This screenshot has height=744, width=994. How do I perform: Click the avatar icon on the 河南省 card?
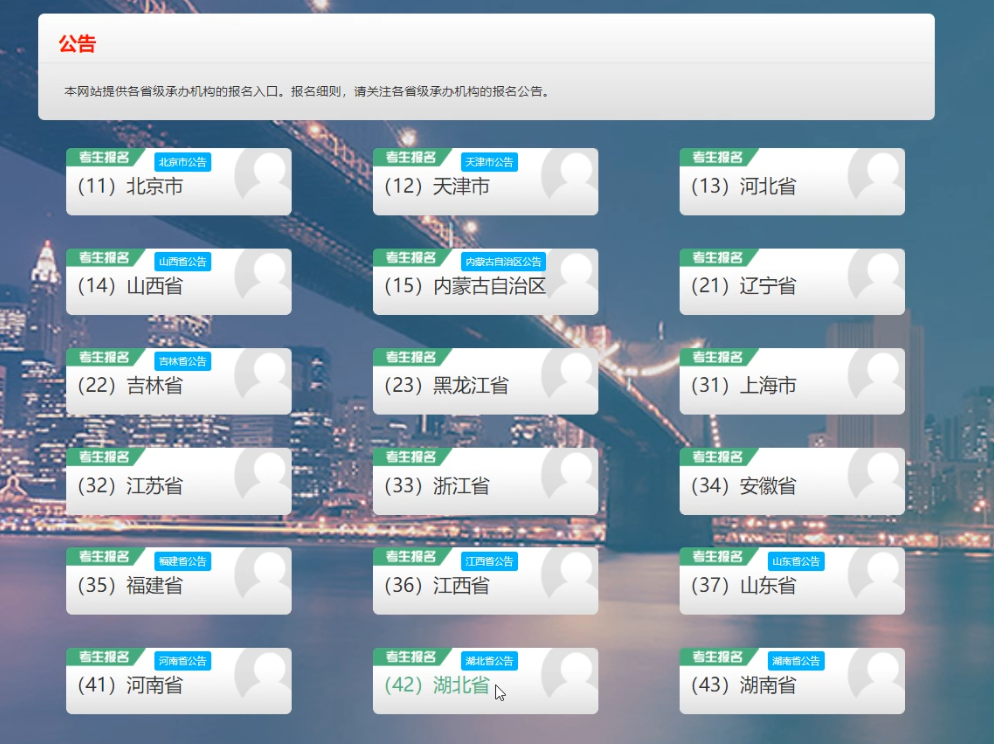point(262,674)
